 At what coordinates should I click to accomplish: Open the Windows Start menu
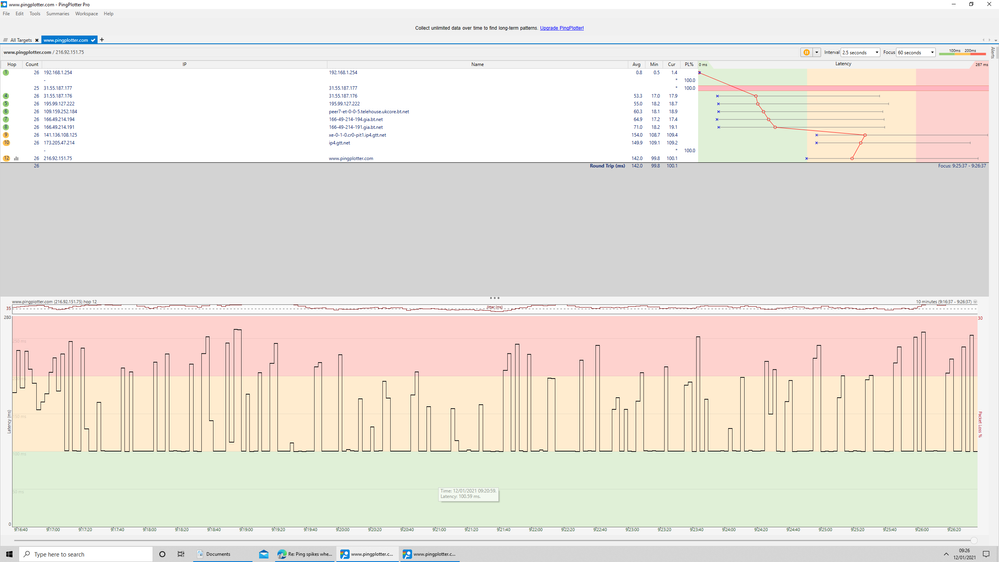tap(9, 554)
